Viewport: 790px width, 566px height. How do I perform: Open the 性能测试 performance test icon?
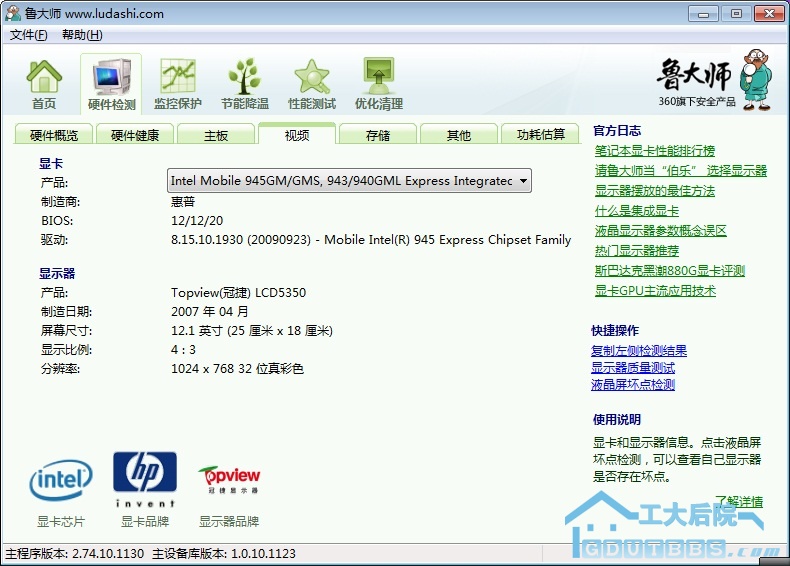click(312, 84)
